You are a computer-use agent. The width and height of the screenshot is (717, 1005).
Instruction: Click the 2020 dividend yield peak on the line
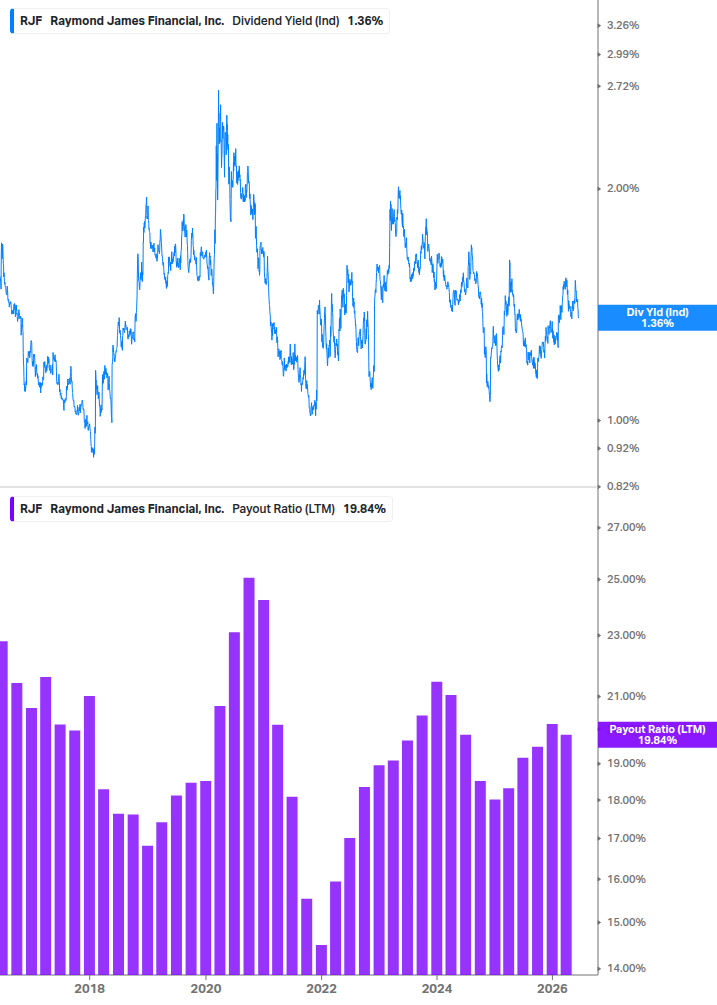tap(218, 92)
